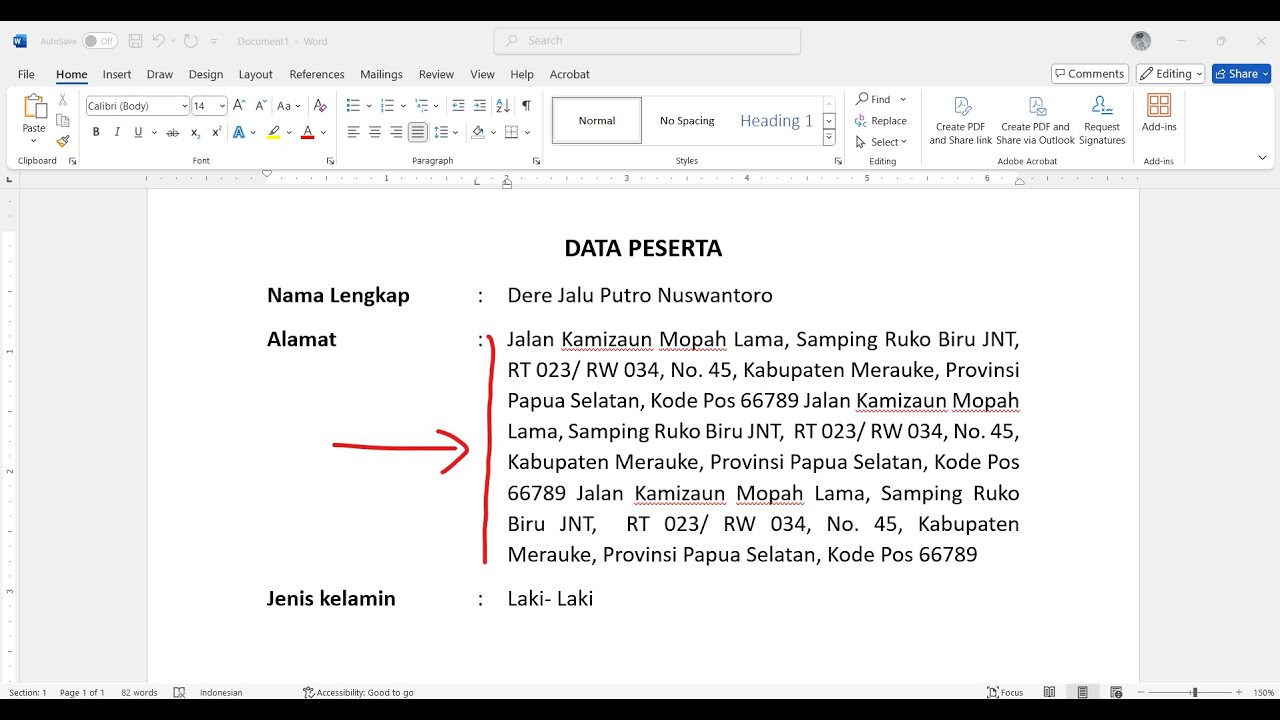Viewport: 1280px width, 720px height.
Task: Switch to the Layout tab
Action: [x=255, y=74]
